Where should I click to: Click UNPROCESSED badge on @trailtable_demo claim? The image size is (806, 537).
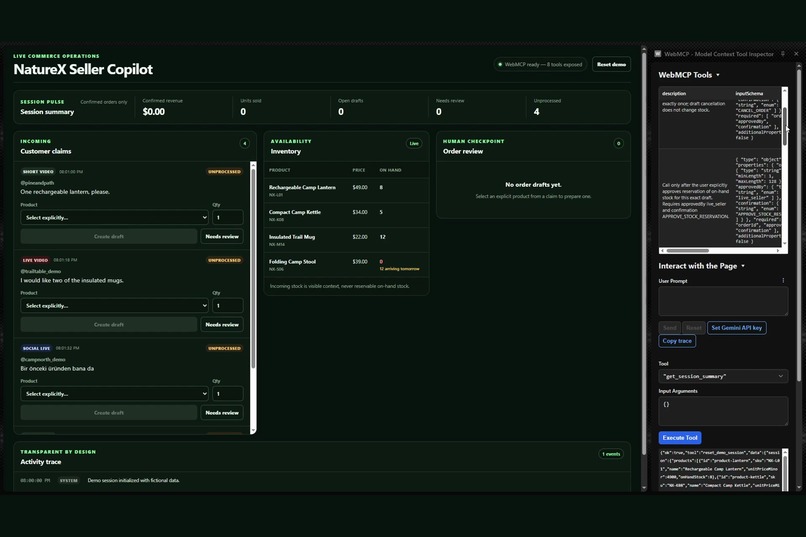pos(224,260)
